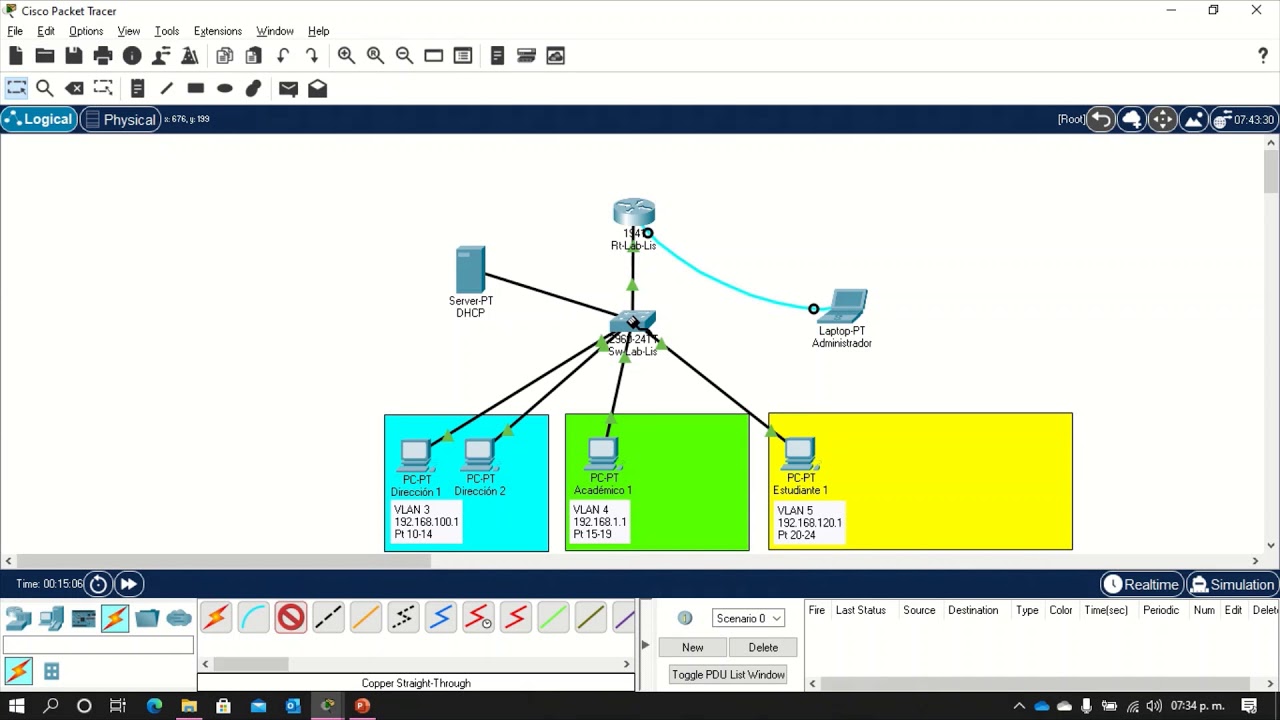Viewport: 1280px width, 720px height.
Task: Copy selection with the Copy icon
Action: tap(225, 56)
